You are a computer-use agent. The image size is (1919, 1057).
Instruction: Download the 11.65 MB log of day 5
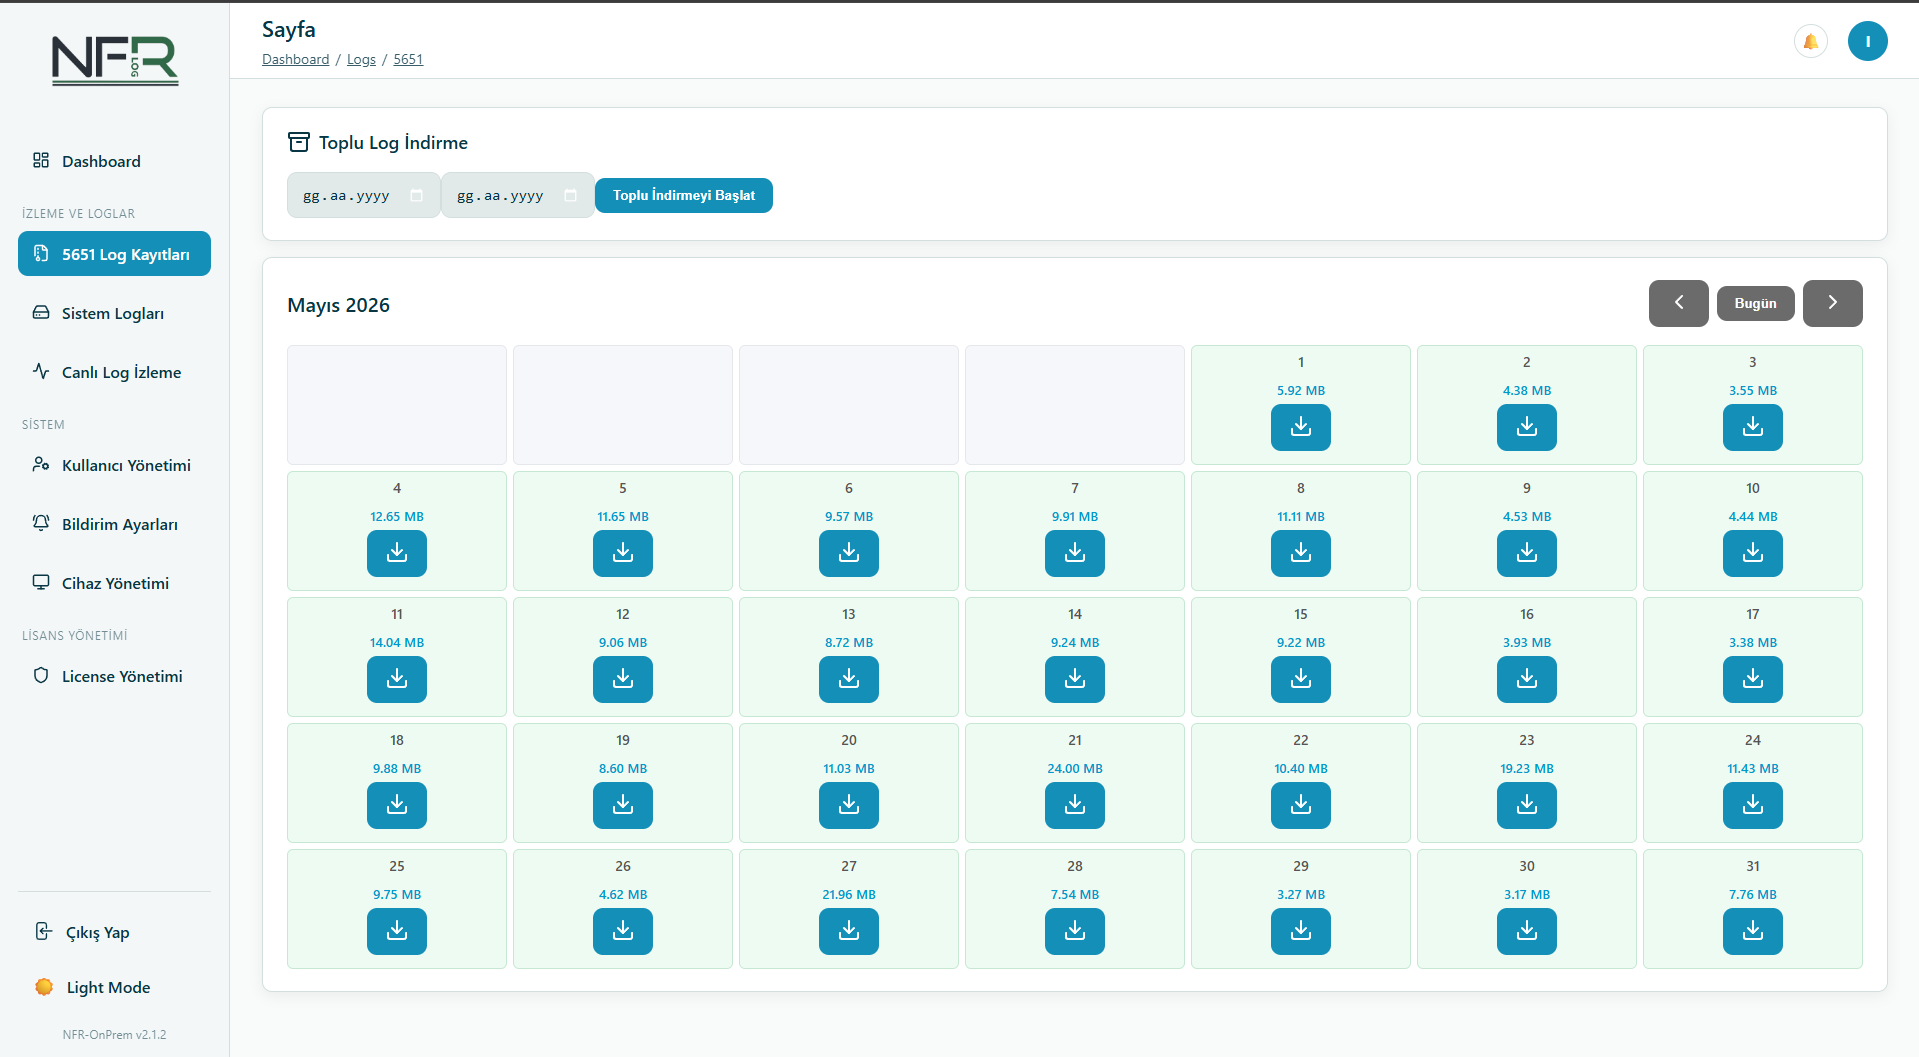(623, 553)
